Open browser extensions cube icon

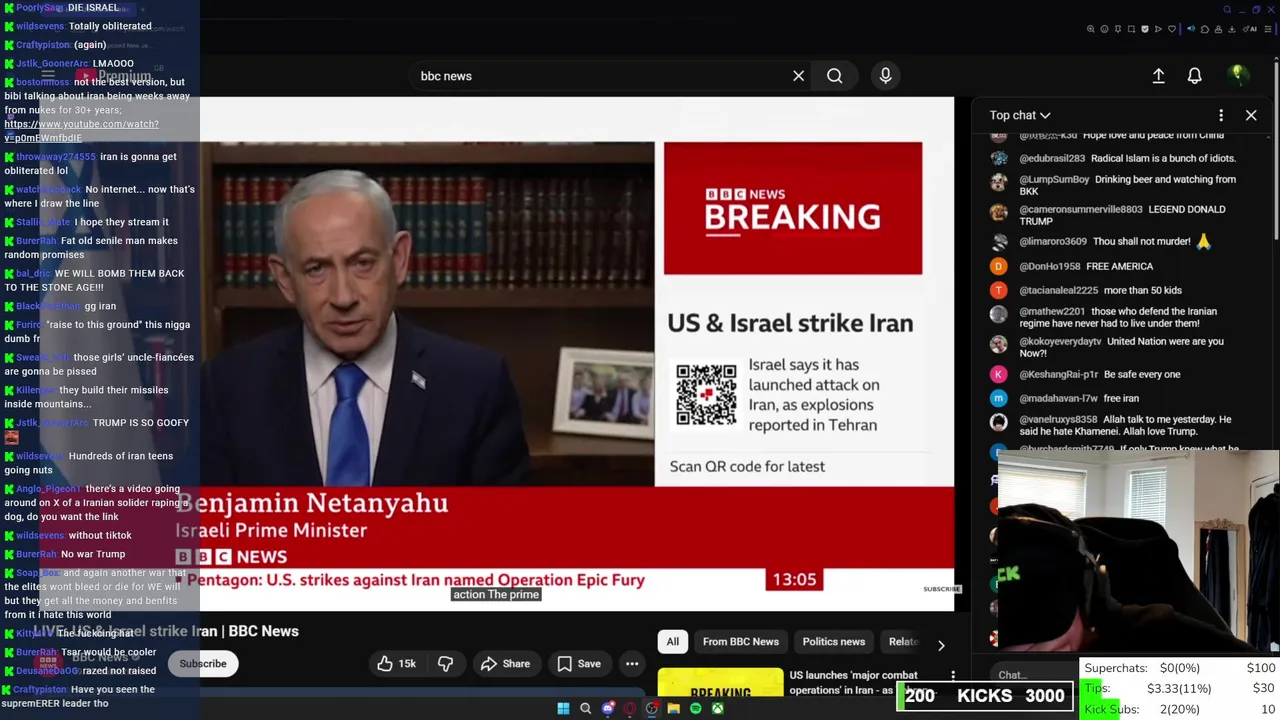coord(1205,29)
